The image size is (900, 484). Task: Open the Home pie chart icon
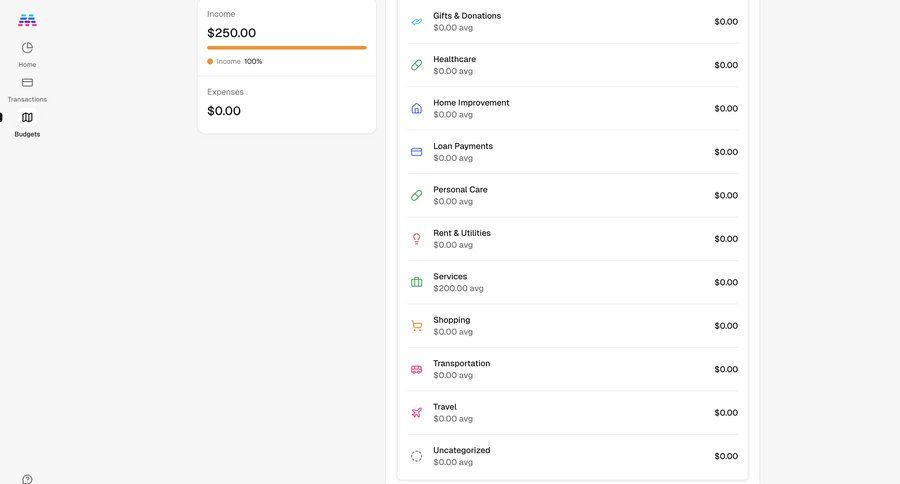pyautogui.click(x=27, y=48)
